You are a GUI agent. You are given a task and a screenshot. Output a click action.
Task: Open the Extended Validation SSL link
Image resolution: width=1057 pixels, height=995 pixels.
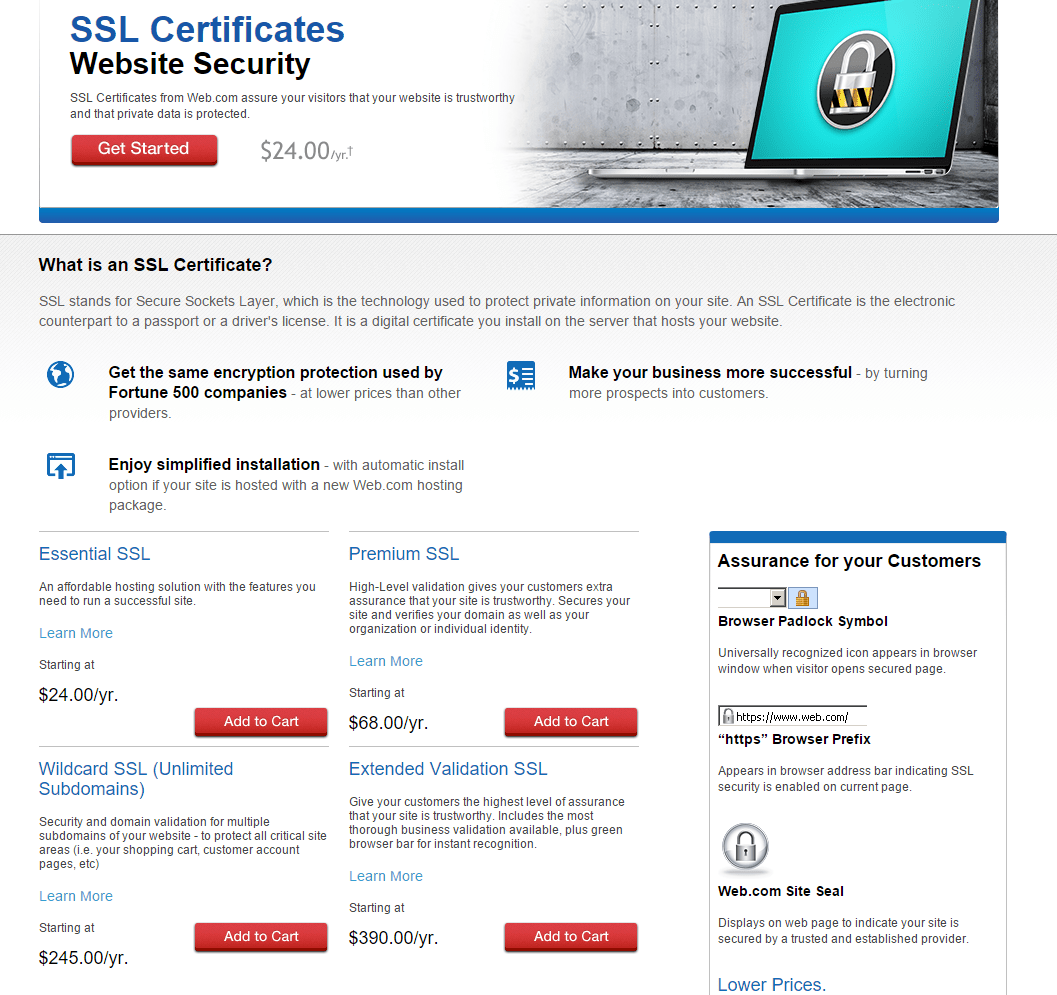click(x=448, y=769)
